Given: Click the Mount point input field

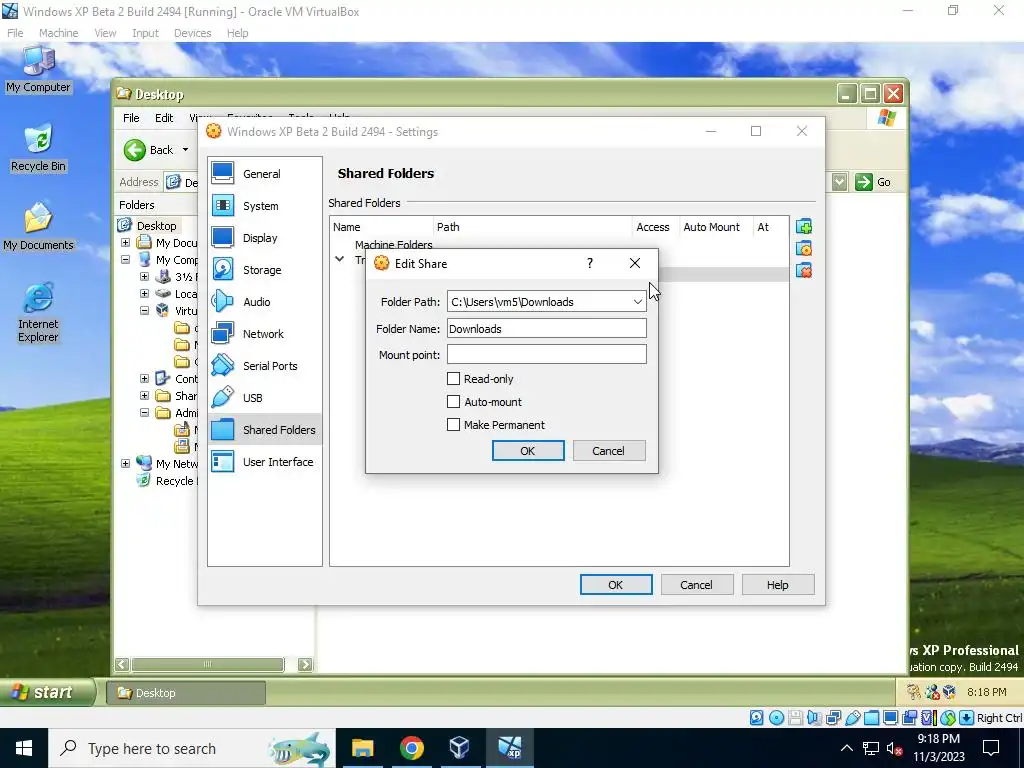Looking at the screenshot, I should coord(547,355).
